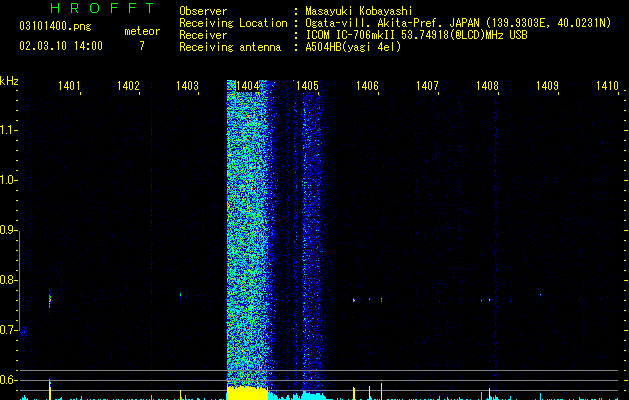The height and width of the screenshot is (400, 629).
Task: Select the ICOM IC-706mkII receiver description
Action: (416, 35)
